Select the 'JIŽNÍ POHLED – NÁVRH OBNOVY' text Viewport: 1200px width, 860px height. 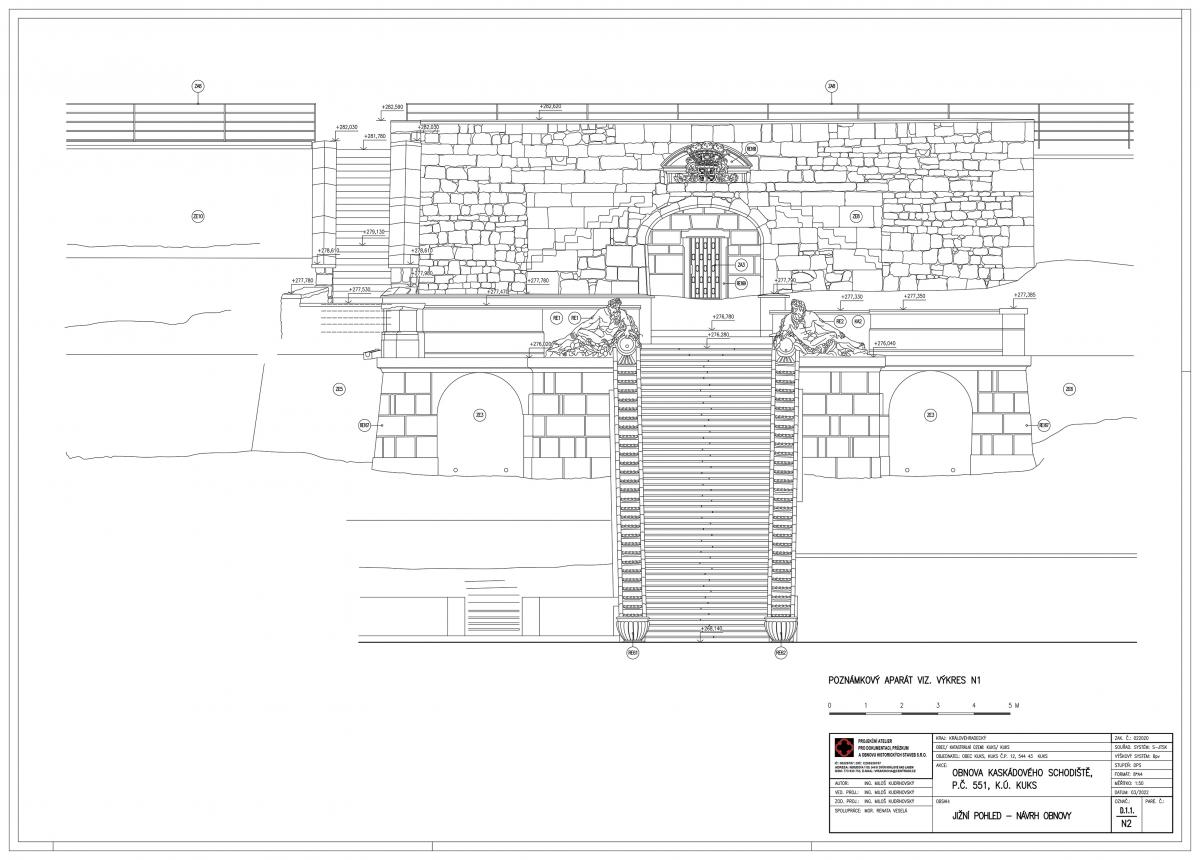[x=1003, y=817]
